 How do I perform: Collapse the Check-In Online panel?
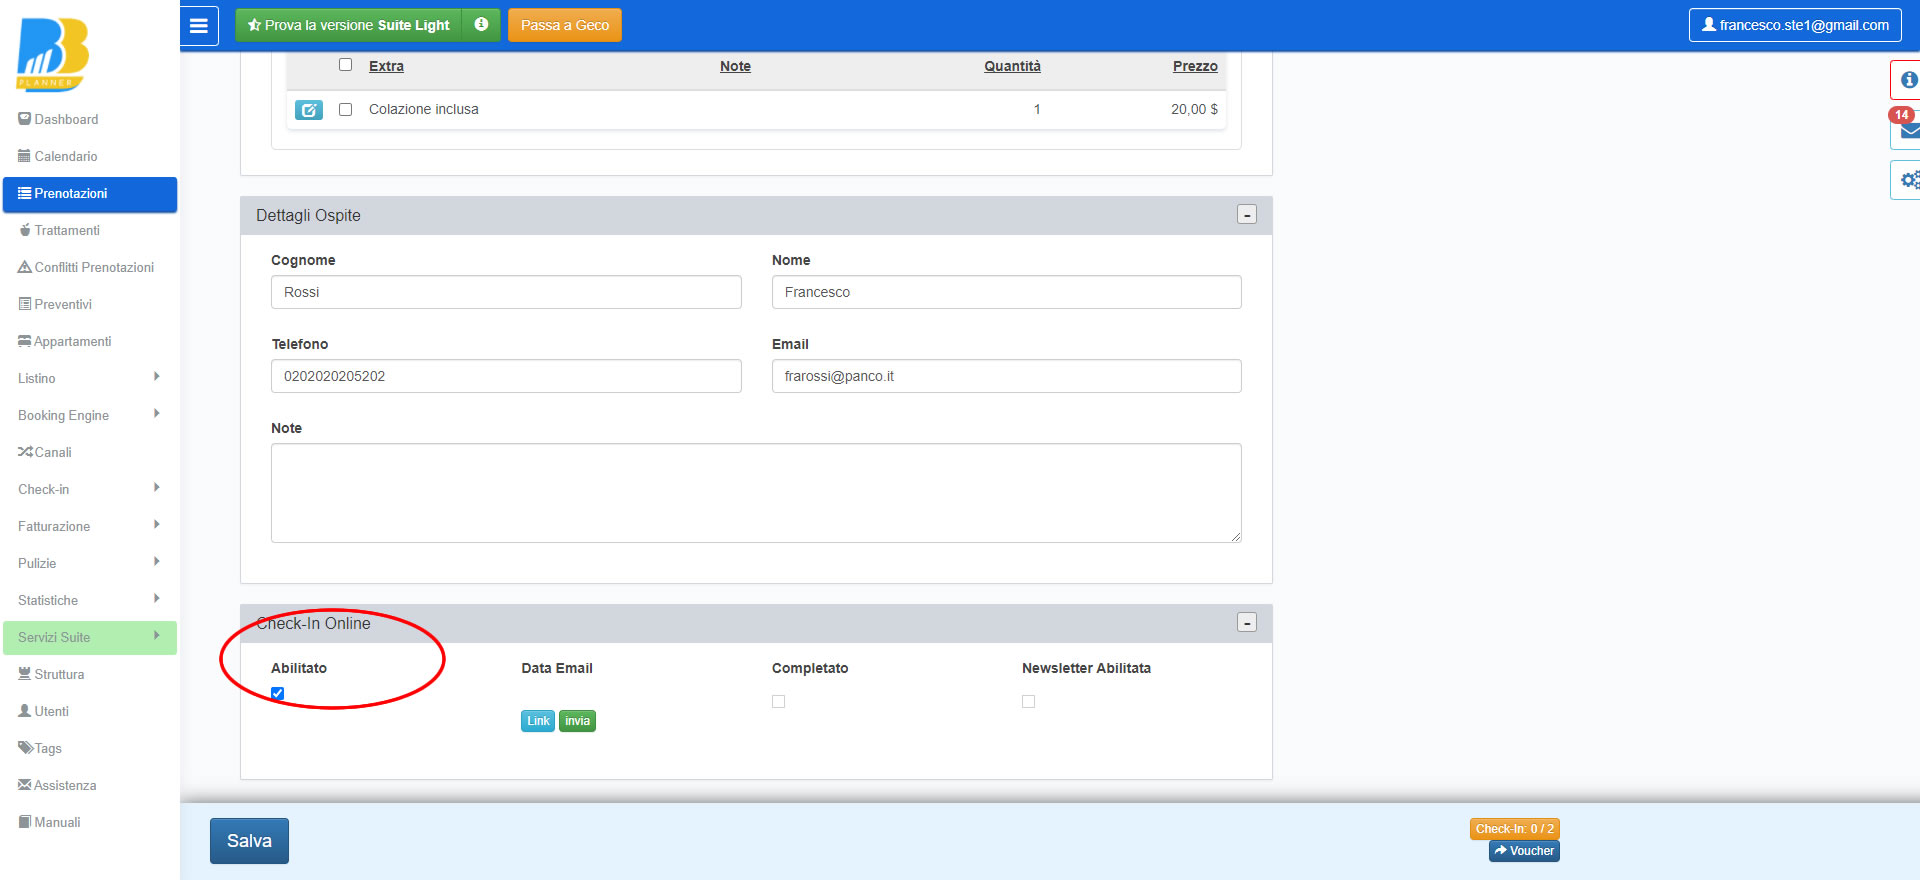pyautogui.click(x=1247, y=623)
